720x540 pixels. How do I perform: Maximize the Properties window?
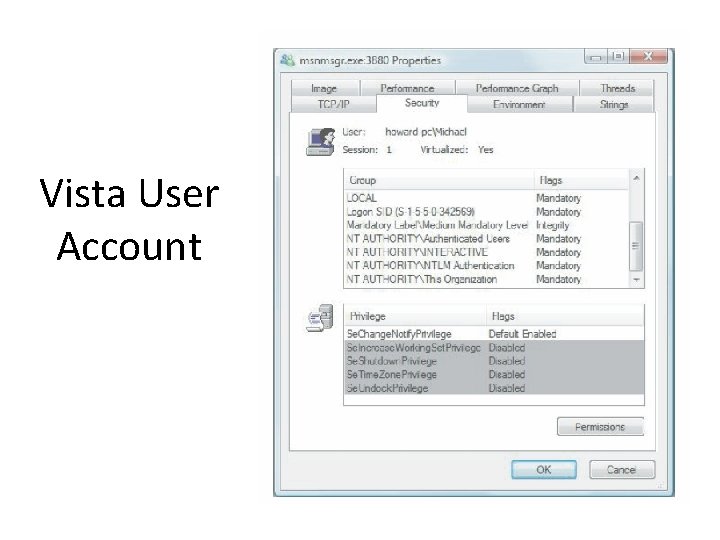pyautogui.click(x=619, y=56)
